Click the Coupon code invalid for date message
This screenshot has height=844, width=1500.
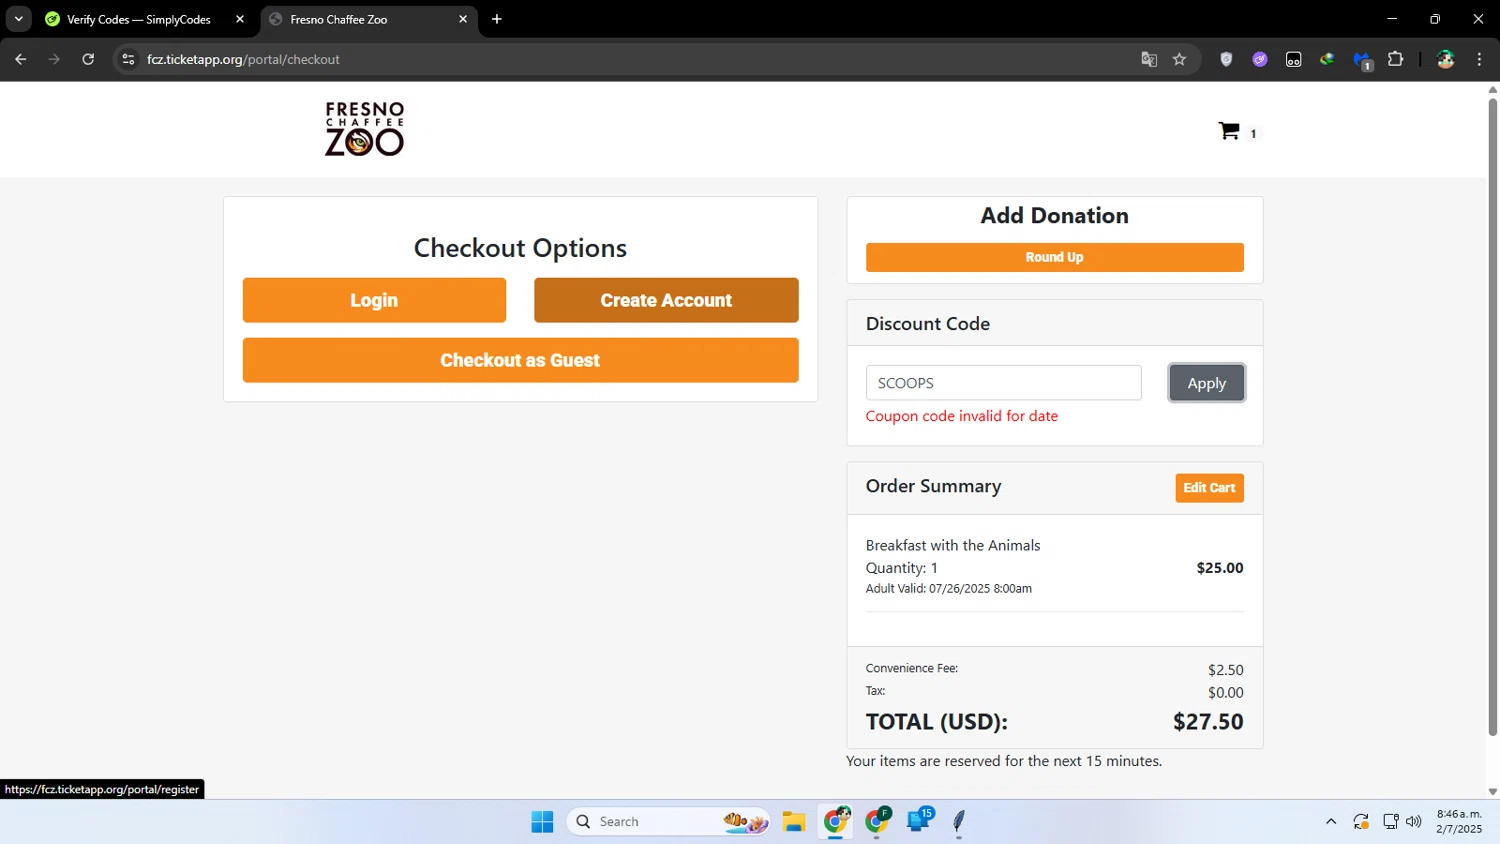(962, 416)
